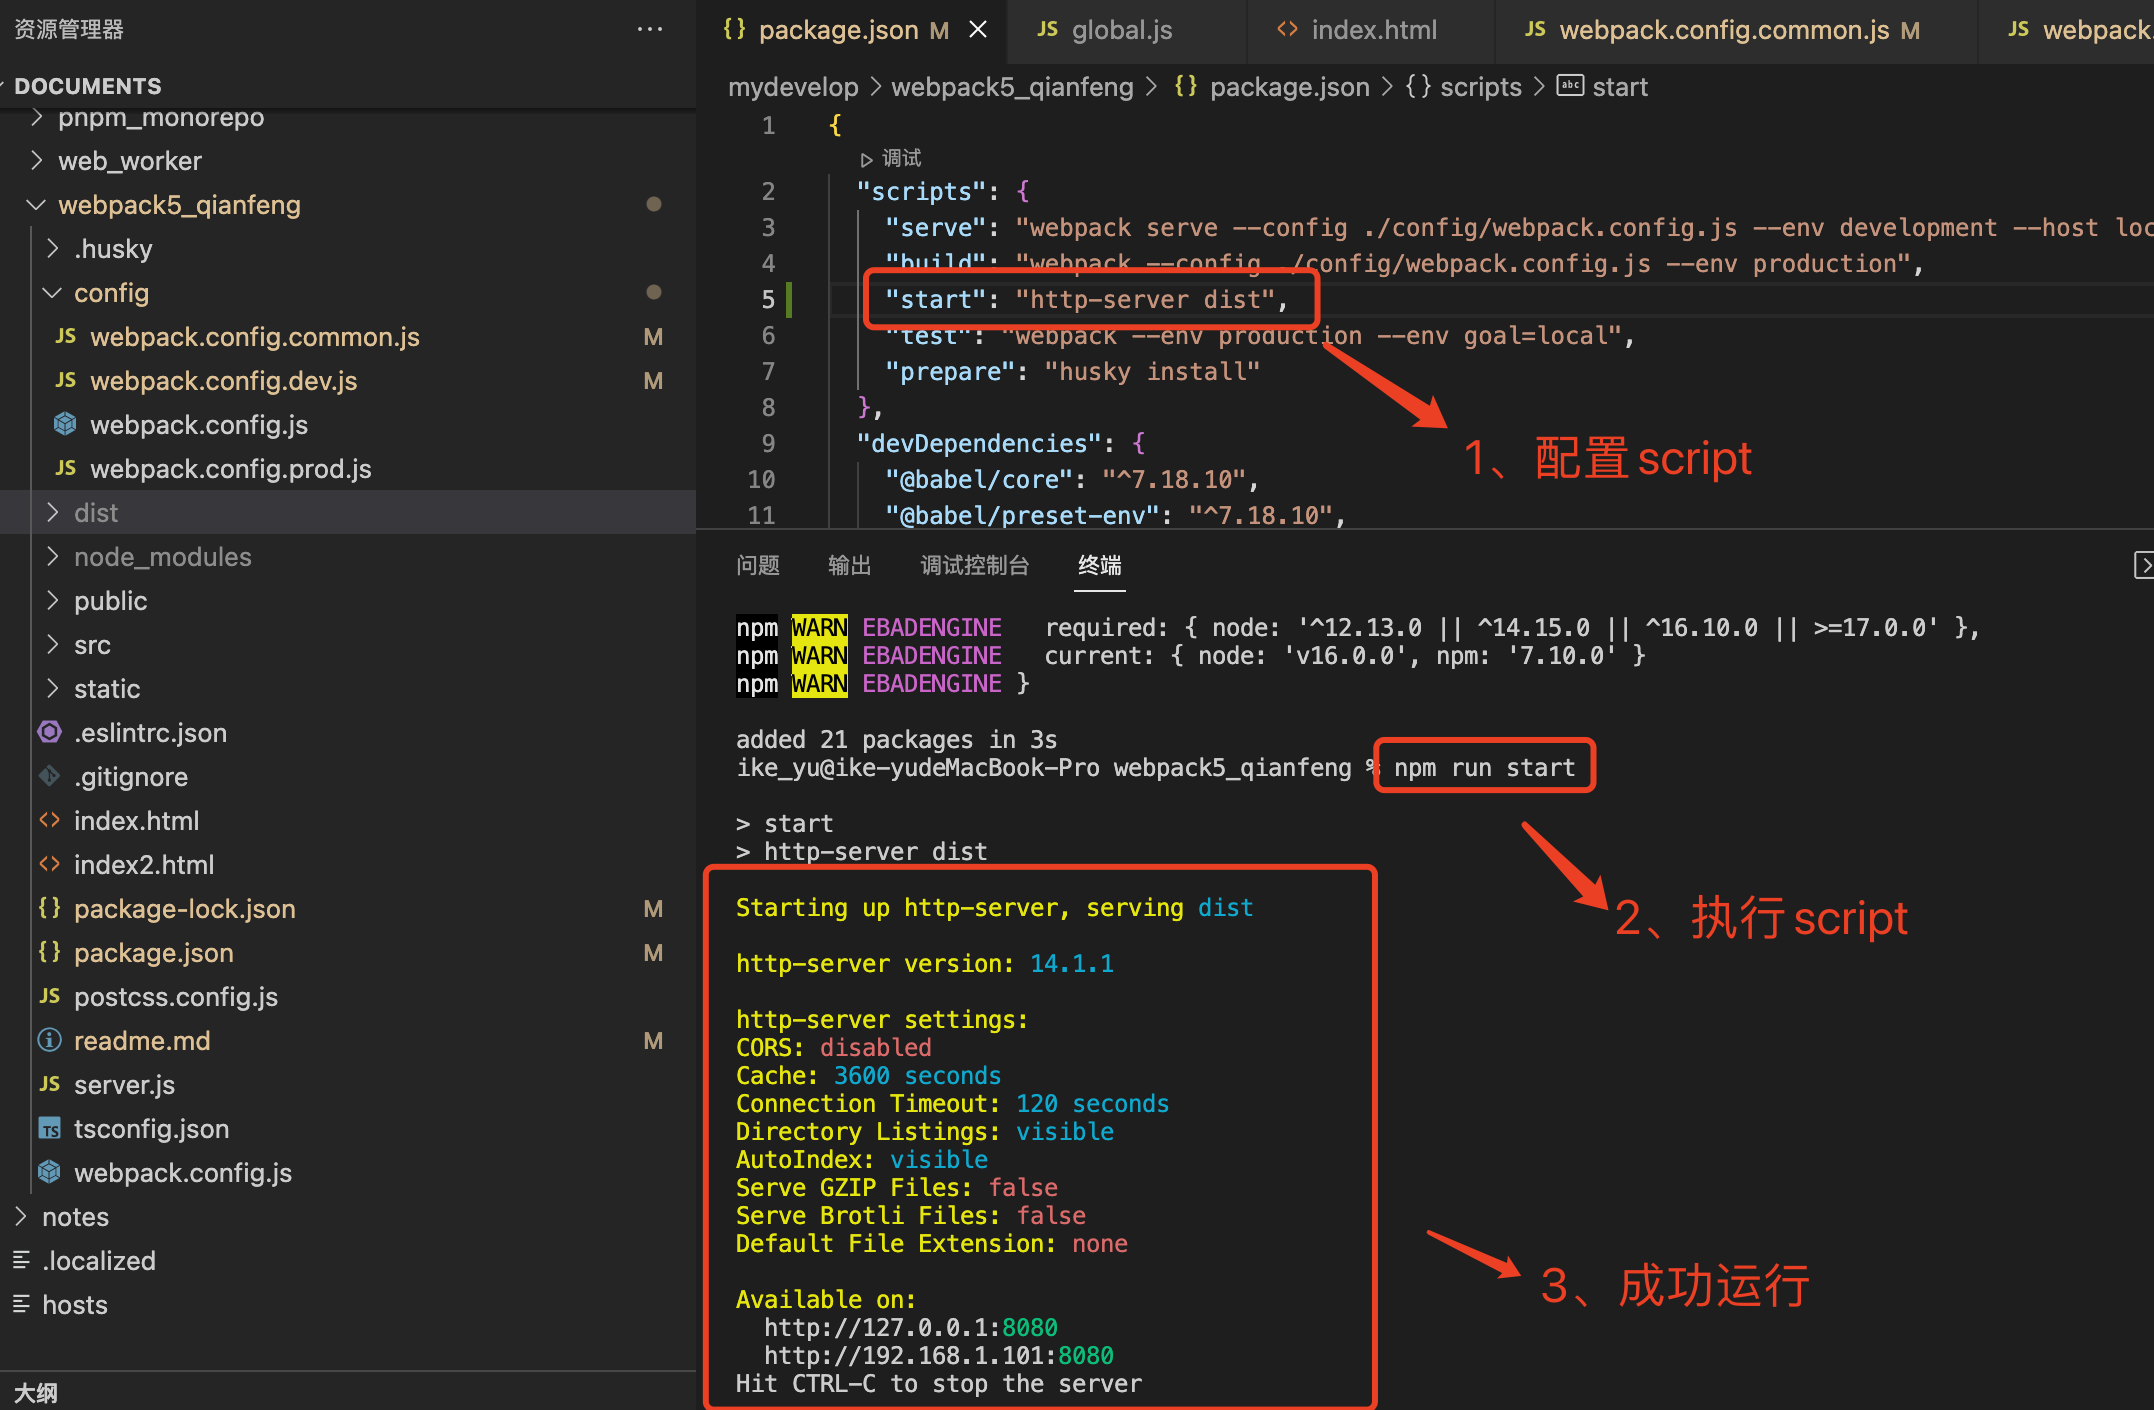Open the 问题 panel tab
The width and height of the screenshot is (2154, 1410).
coord(757,565)
